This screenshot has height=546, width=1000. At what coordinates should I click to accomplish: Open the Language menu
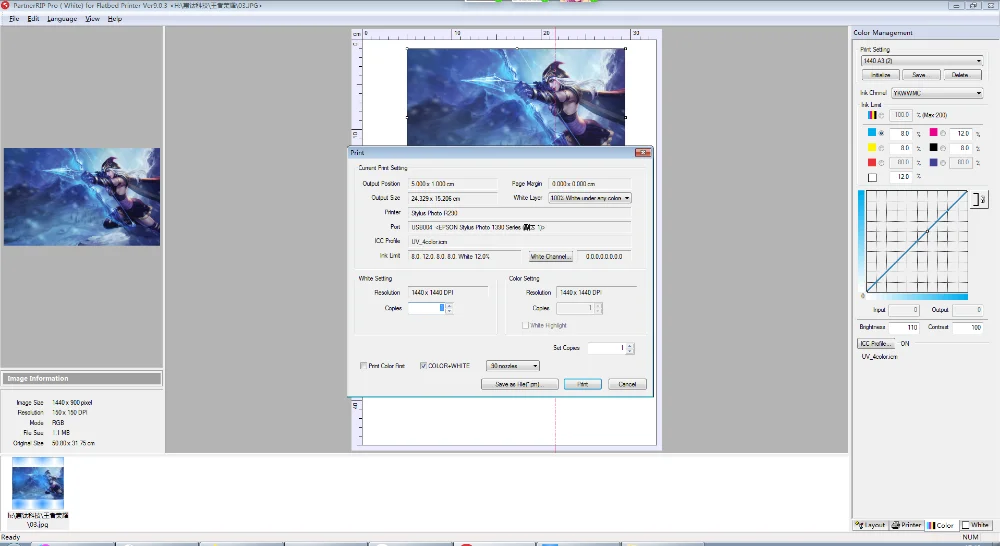click(62, 19)
